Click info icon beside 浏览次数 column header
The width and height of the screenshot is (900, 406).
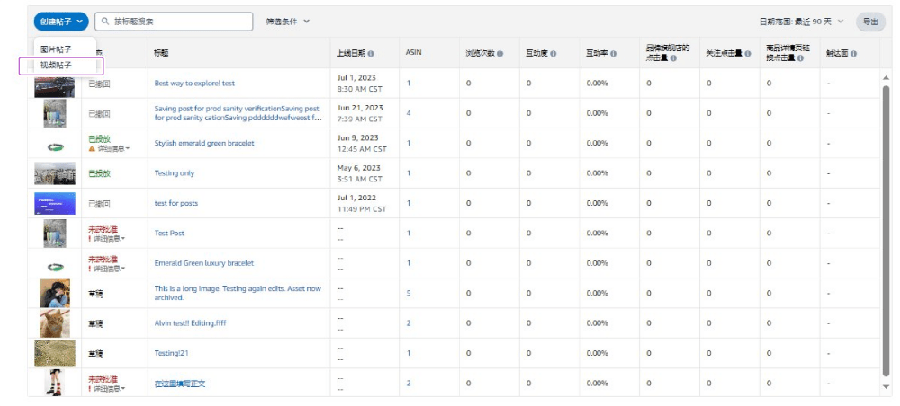(x=500, y=53)
